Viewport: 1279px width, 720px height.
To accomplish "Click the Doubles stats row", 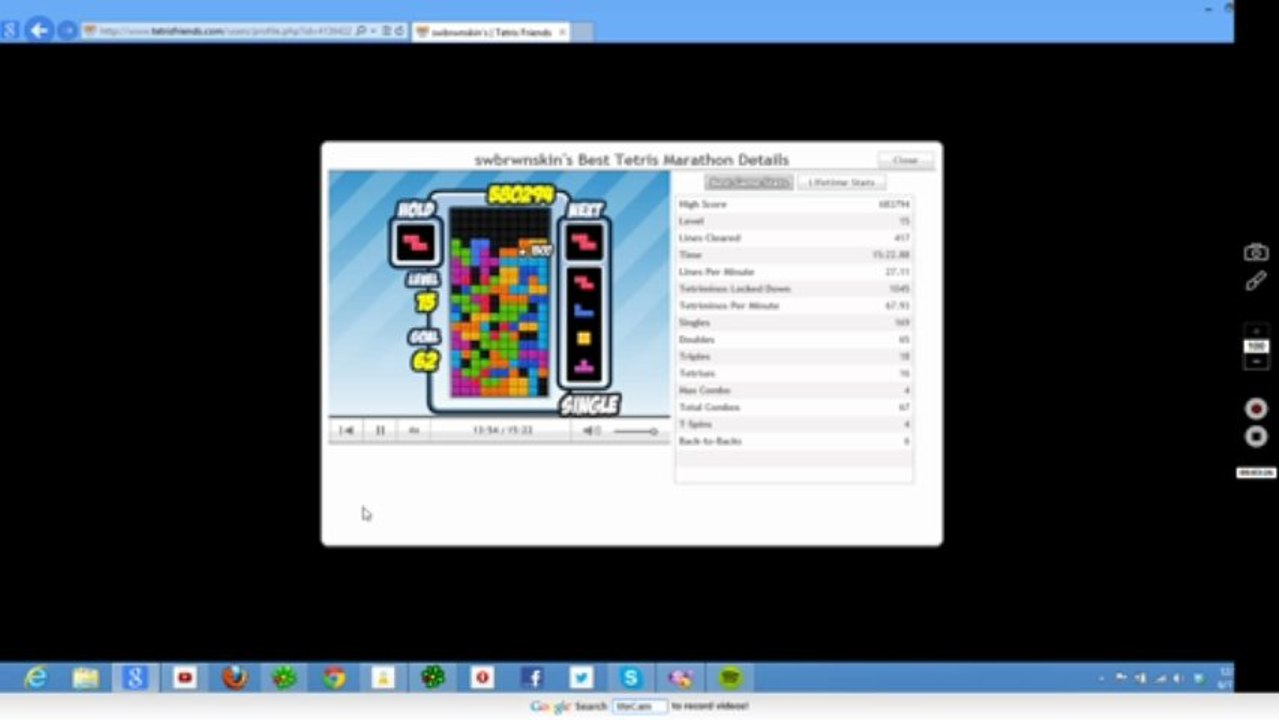I will (794, 340).
